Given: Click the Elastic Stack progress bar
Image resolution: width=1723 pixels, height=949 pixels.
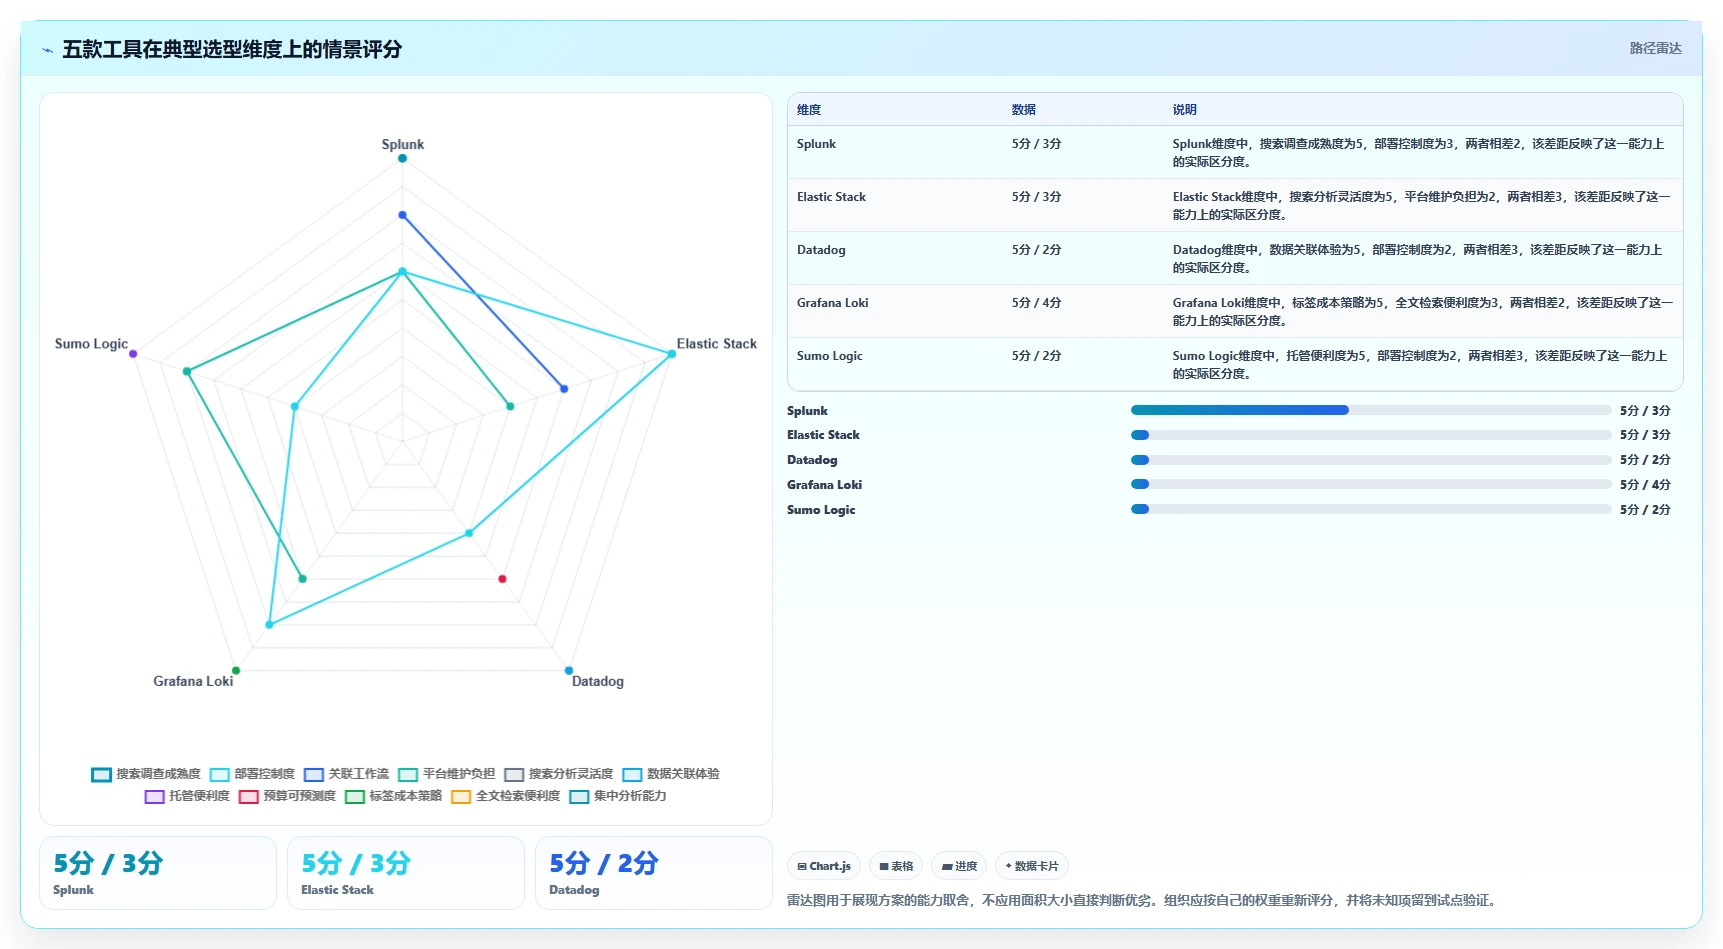Looking at the screenshot, I should point(1371,435).
